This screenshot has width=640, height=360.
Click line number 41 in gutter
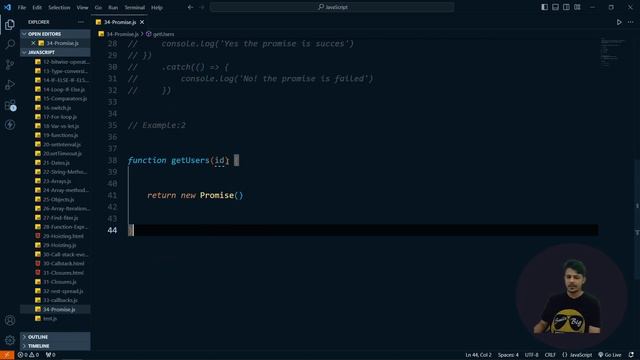pyautogui.click(x=112, y=195)
